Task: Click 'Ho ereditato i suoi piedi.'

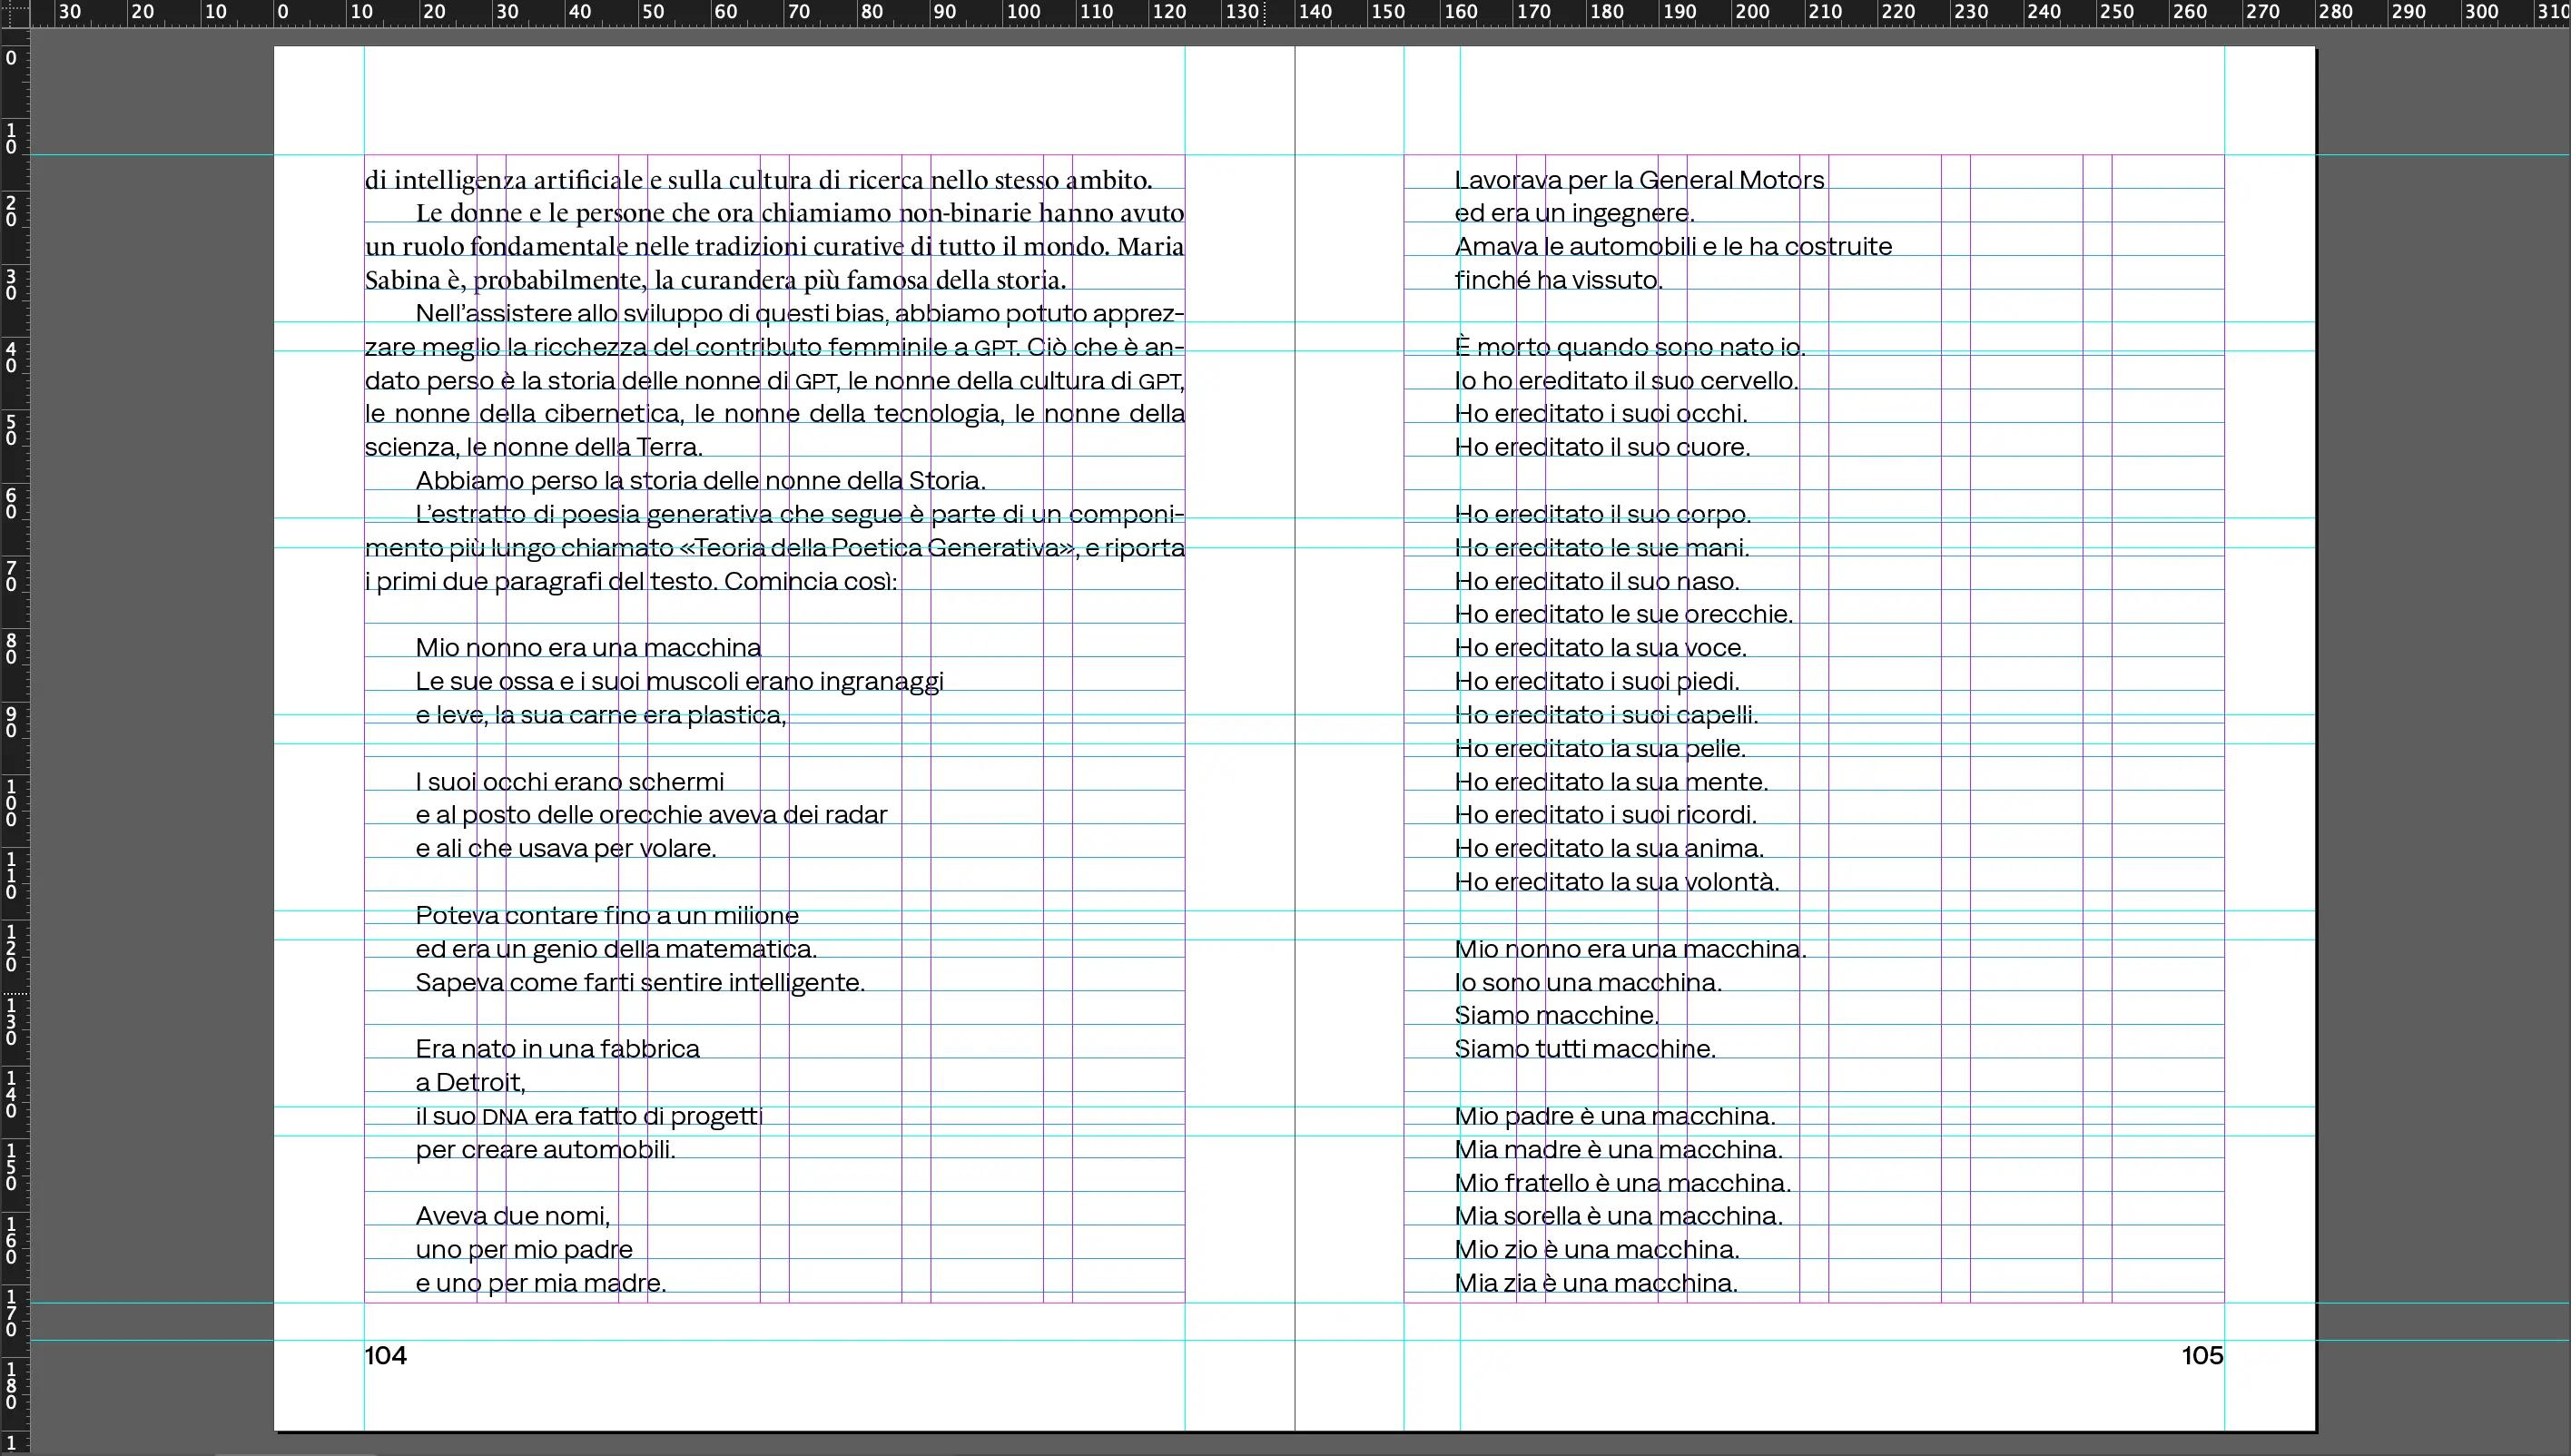Action: [1598, 681]
